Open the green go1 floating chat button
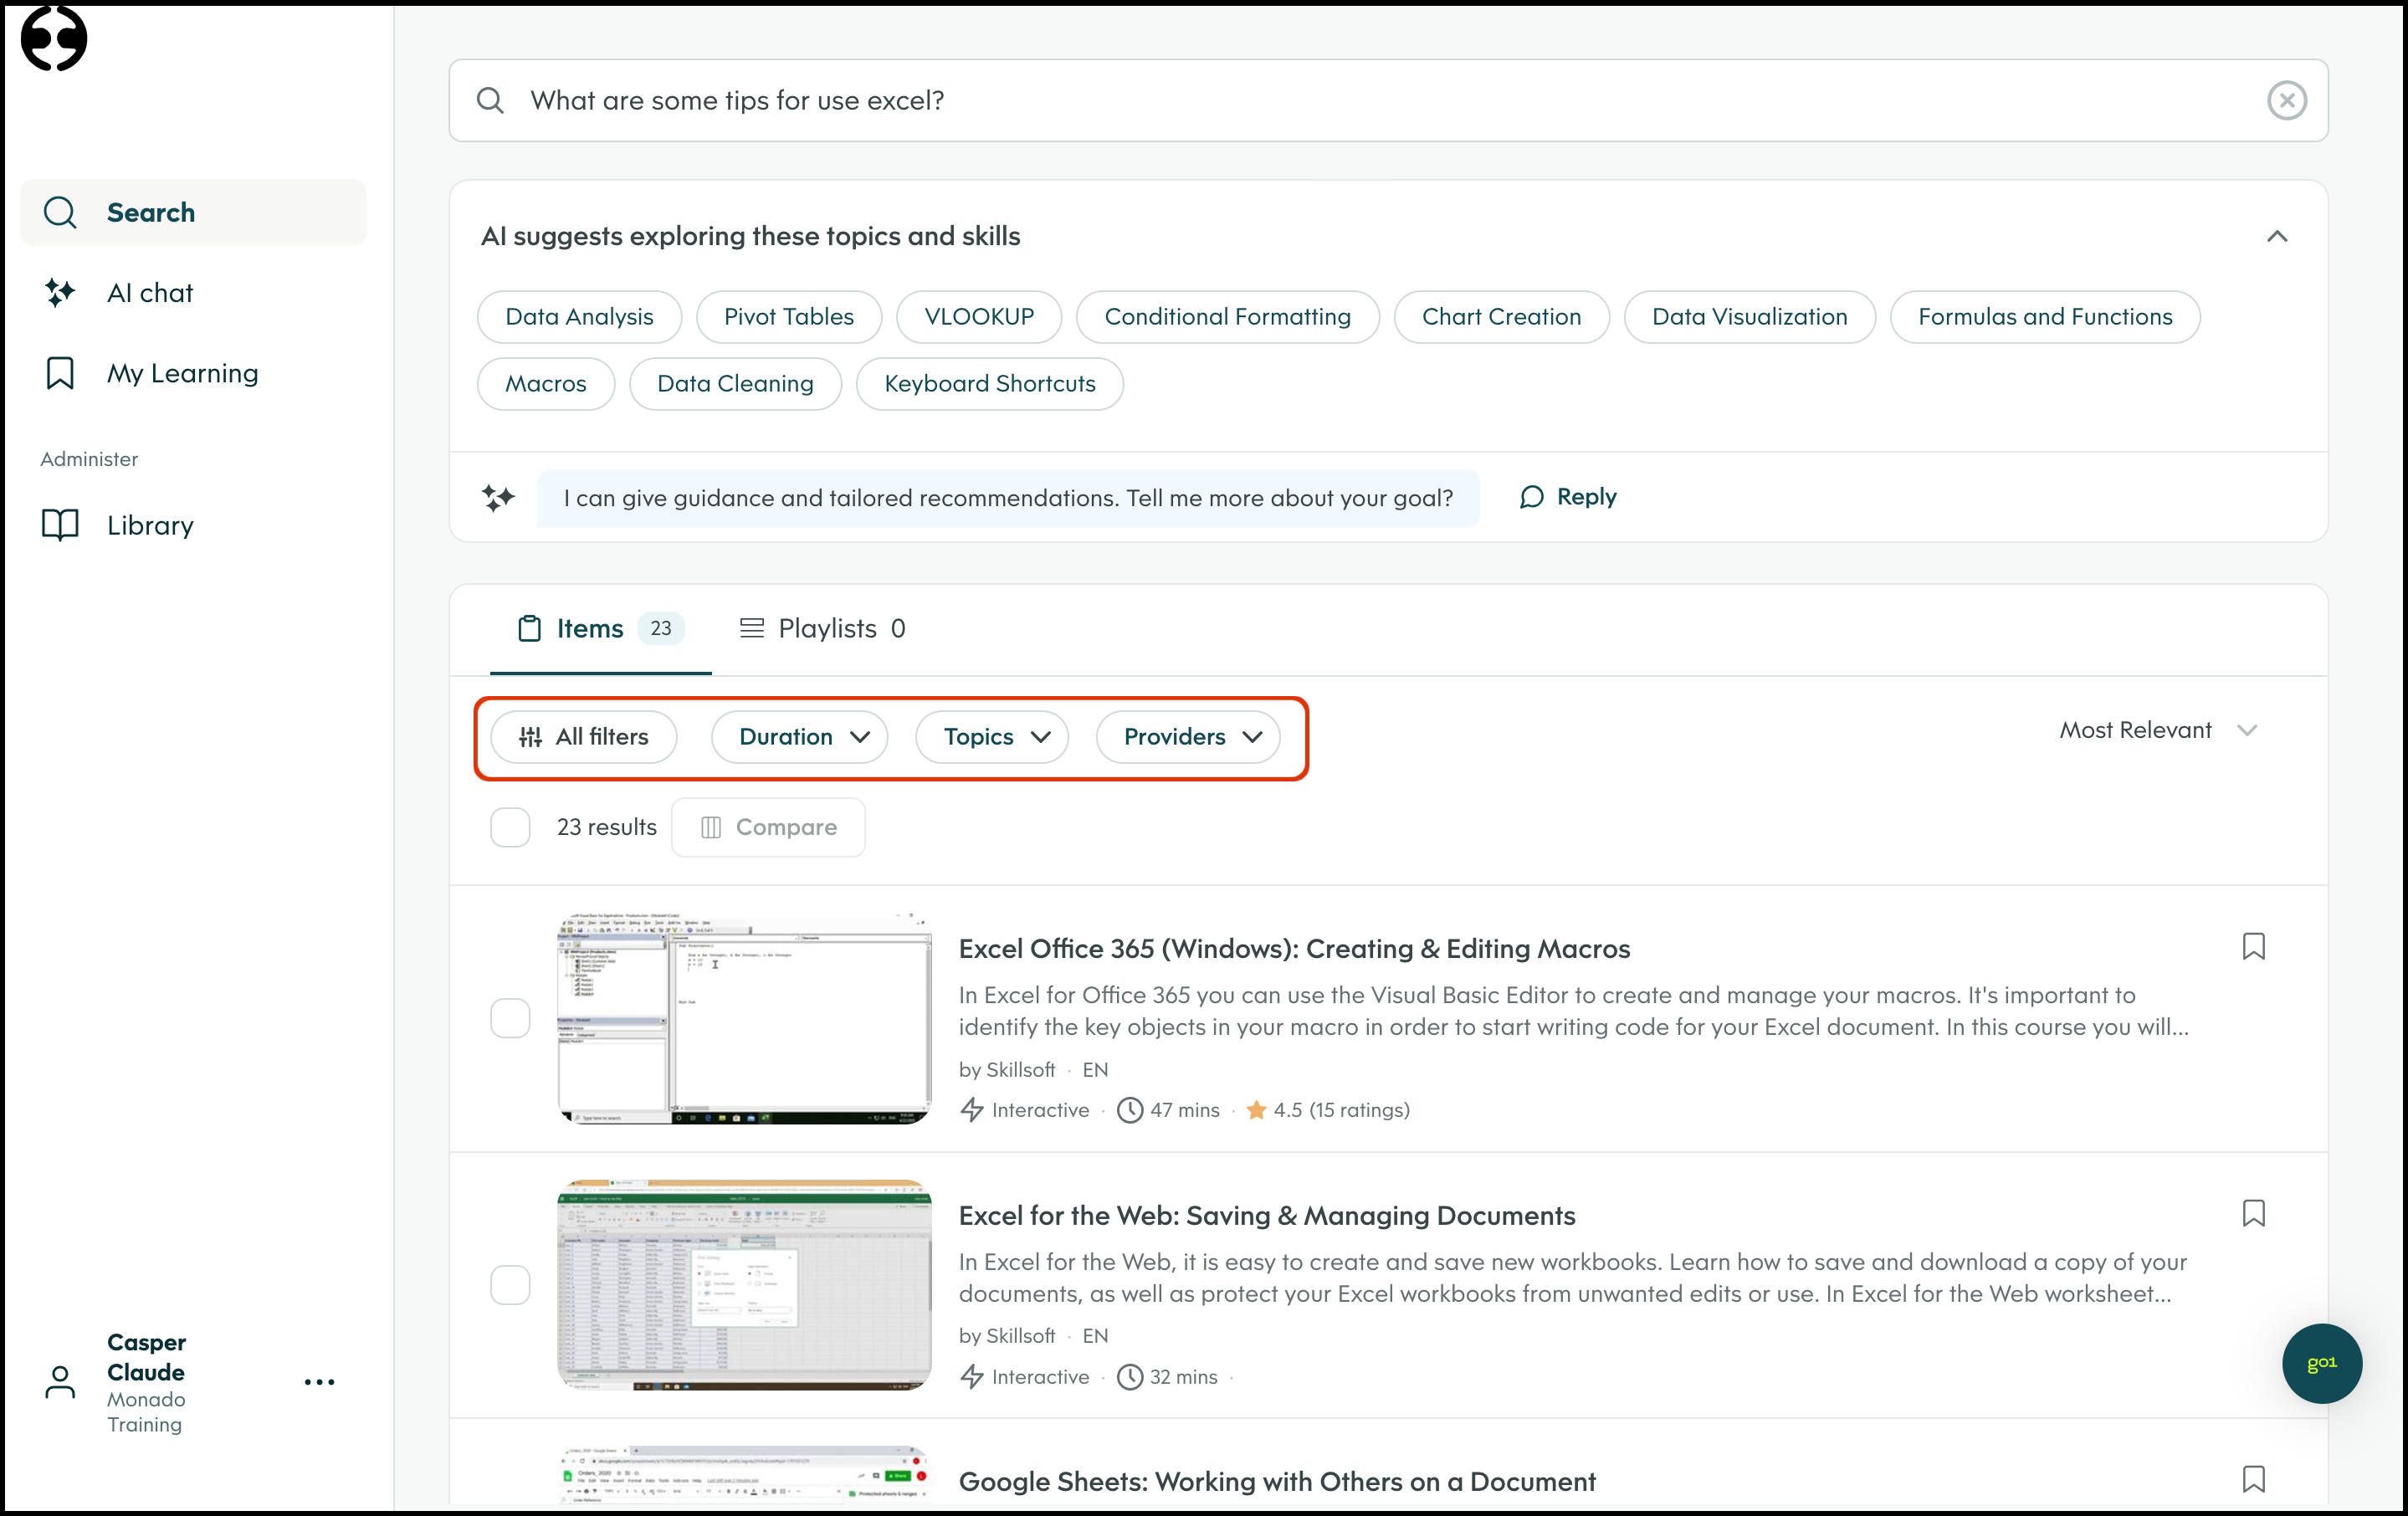The width and height of the screenshot is (2408, 1516). pyautogui.click(x=2321, y=1363)
